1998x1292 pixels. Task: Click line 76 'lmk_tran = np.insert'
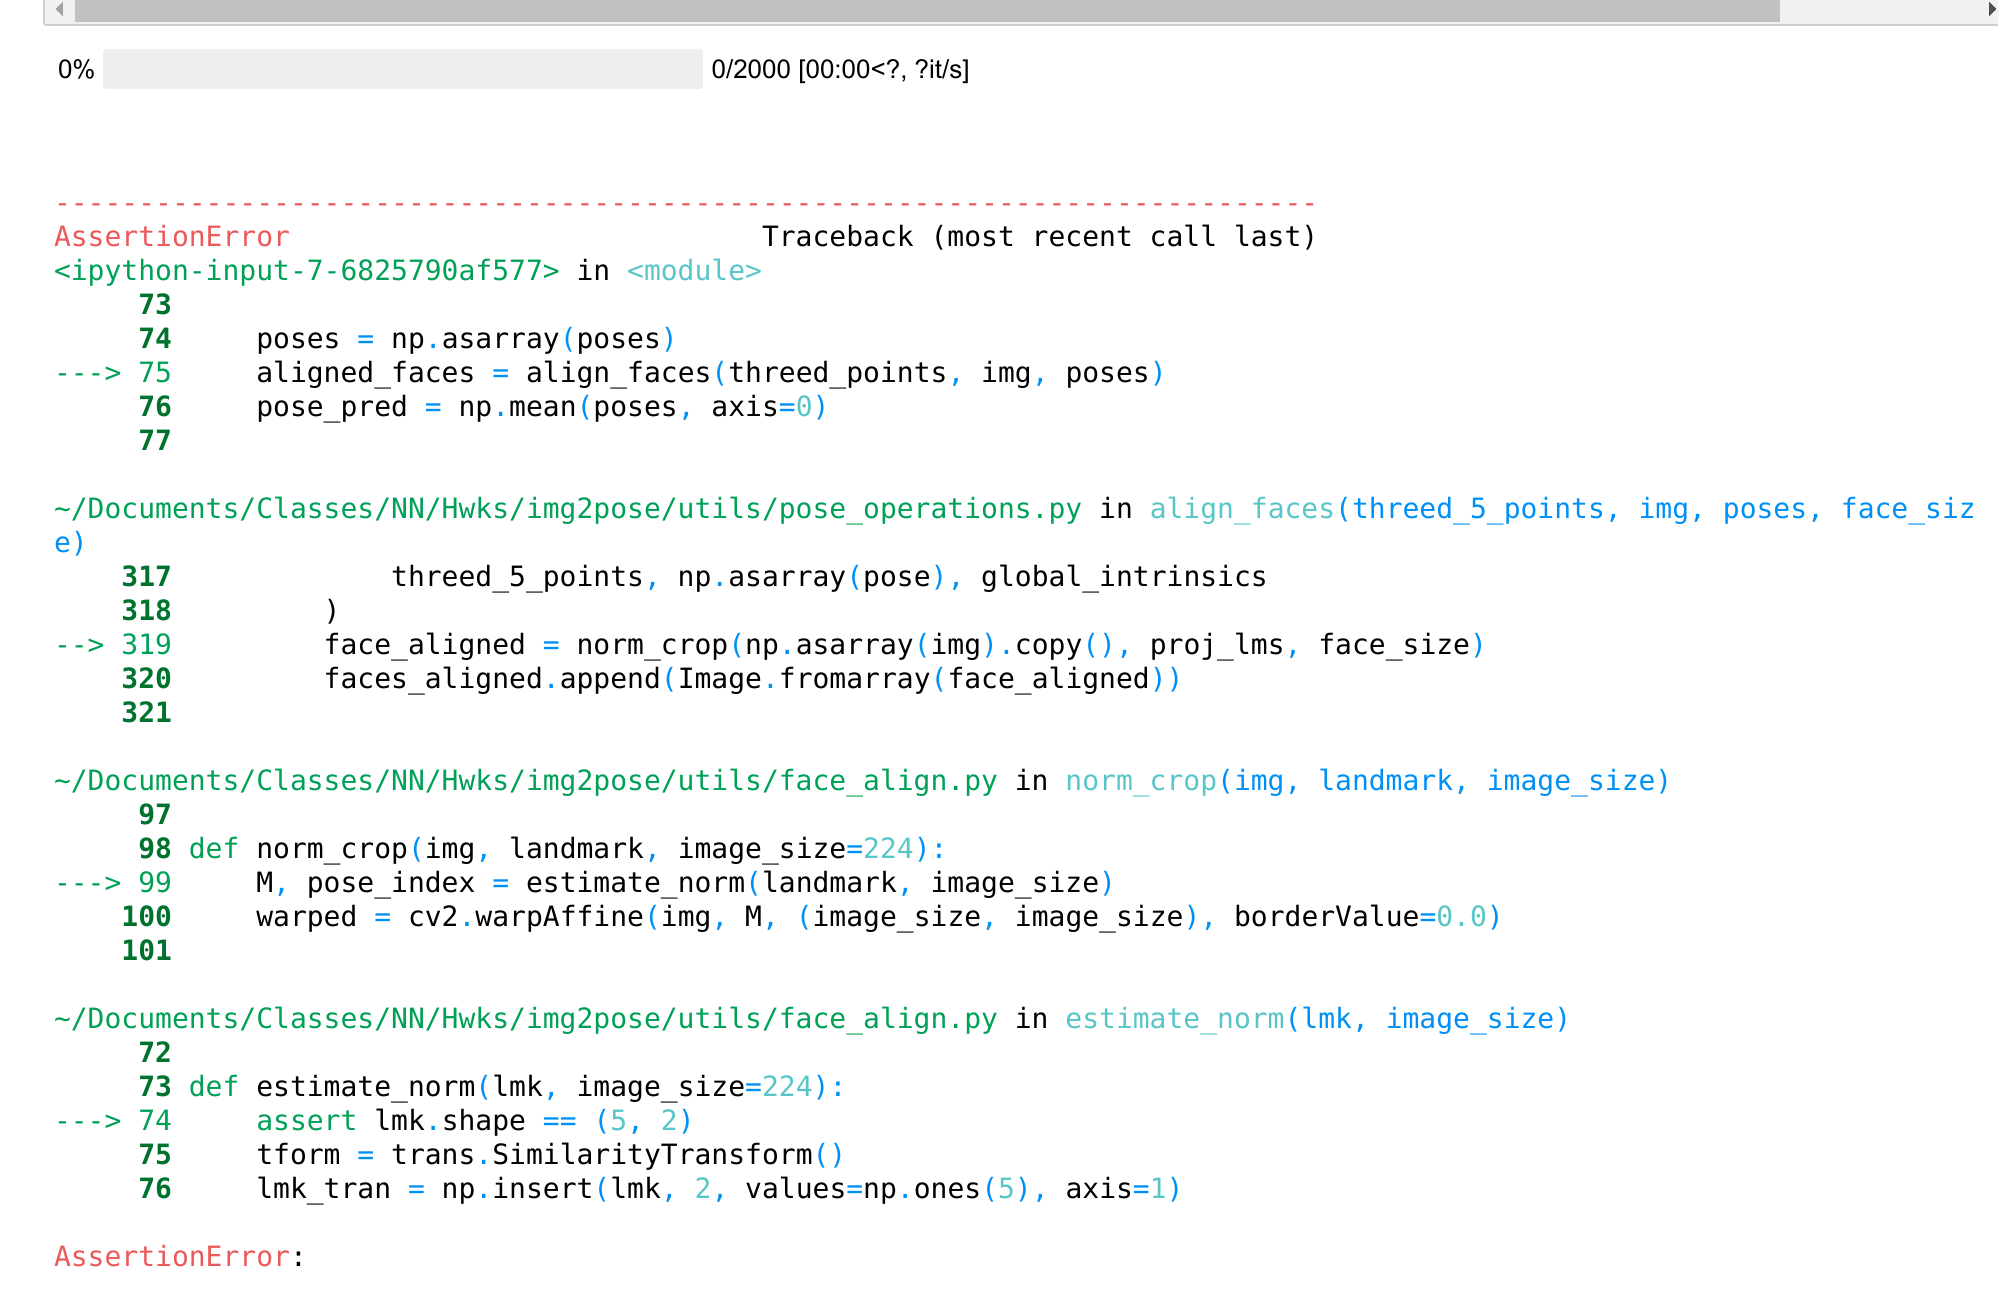pyautogui.click(x=719, y=1189)
